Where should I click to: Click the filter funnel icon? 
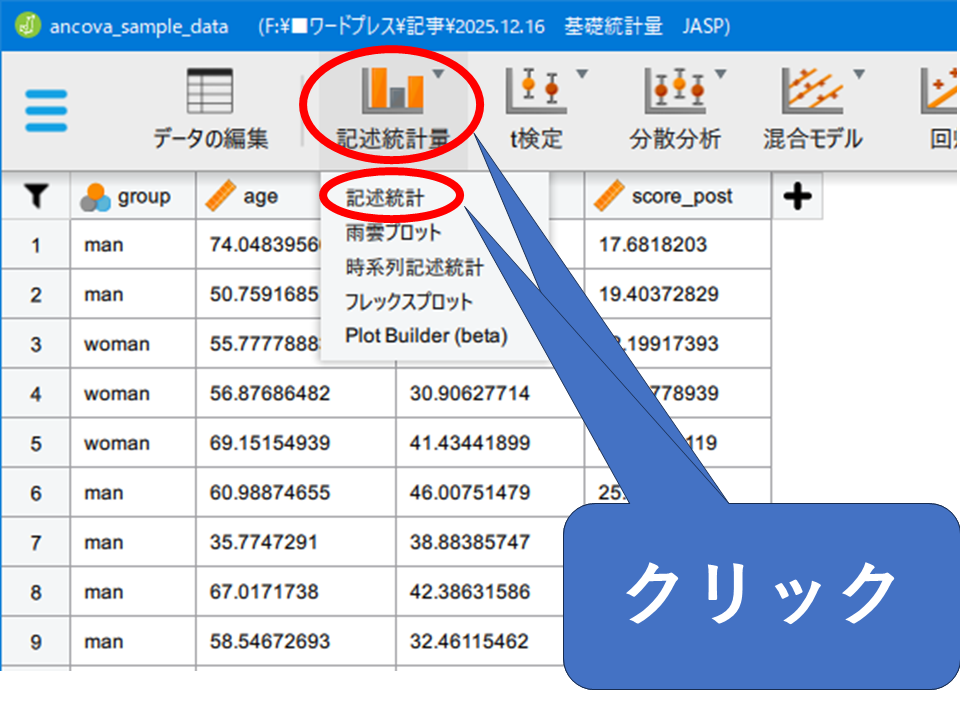[x=35, y=197]
